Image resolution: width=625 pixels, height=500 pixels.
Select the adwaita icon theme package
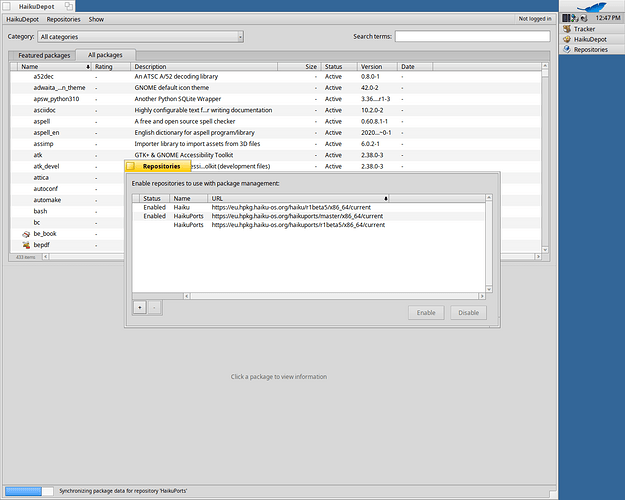tap(275, 88)
